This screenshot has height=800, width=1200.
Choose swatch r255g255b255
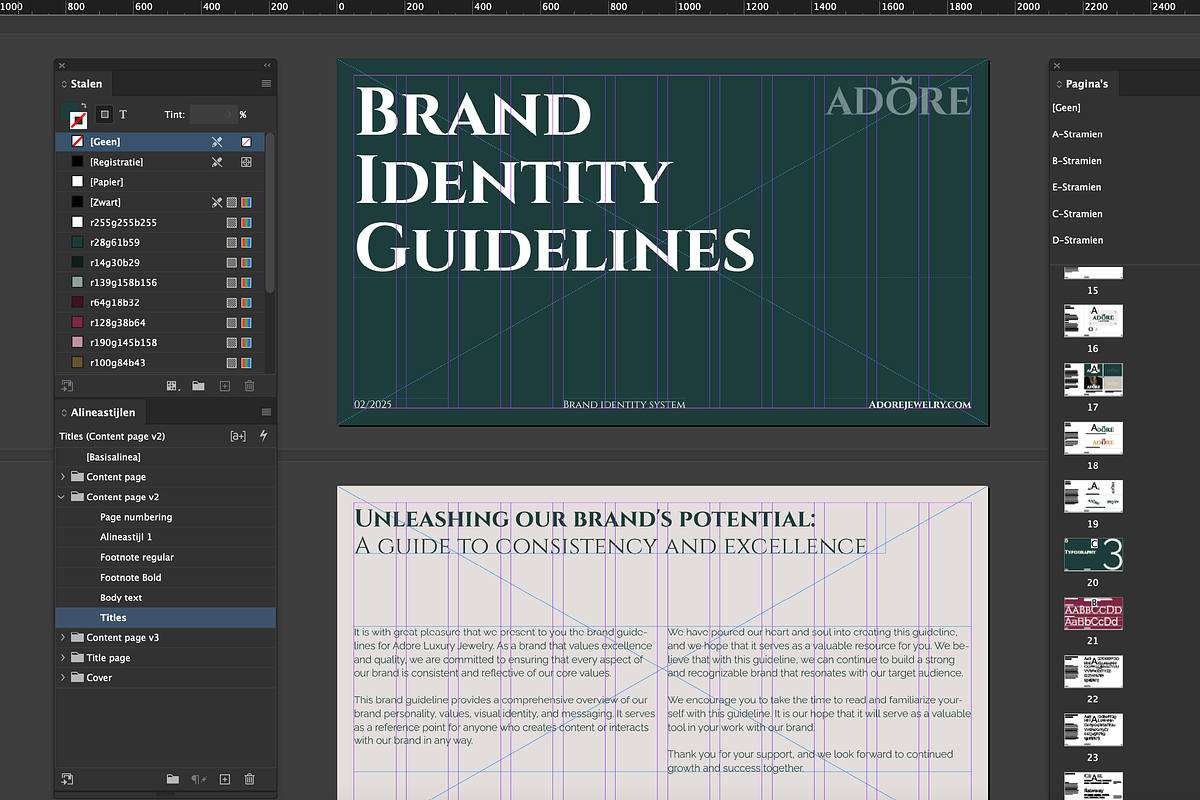coord(160,222)
